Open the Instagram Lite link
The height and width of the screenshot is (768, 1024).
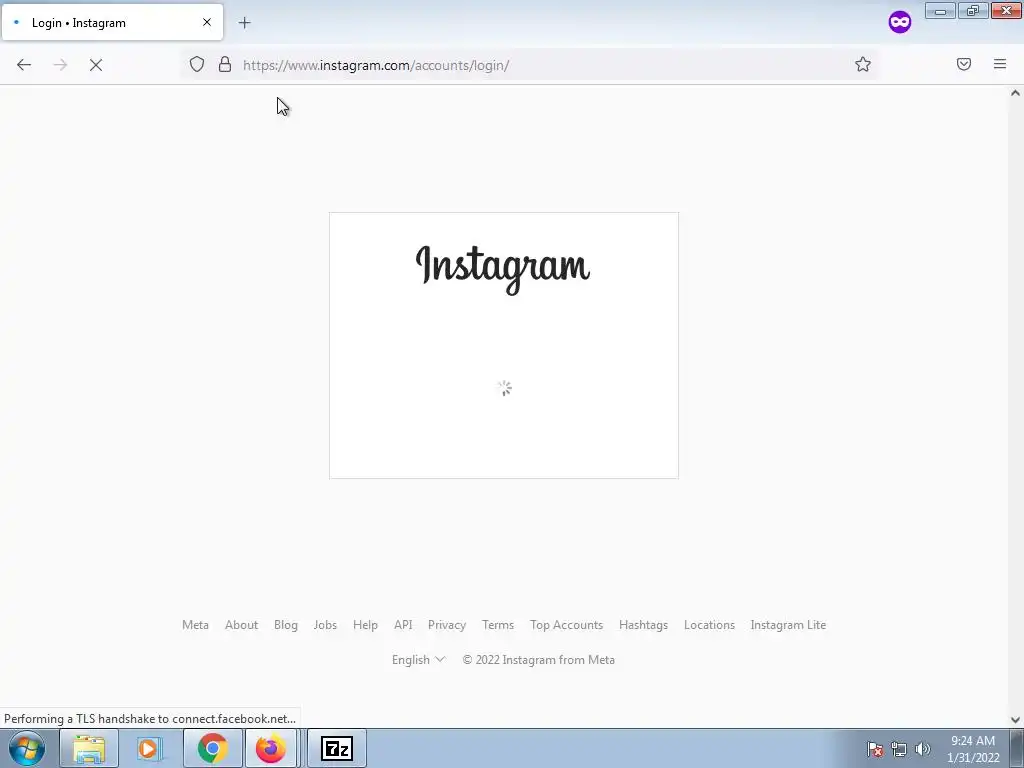tap(788, 625)
